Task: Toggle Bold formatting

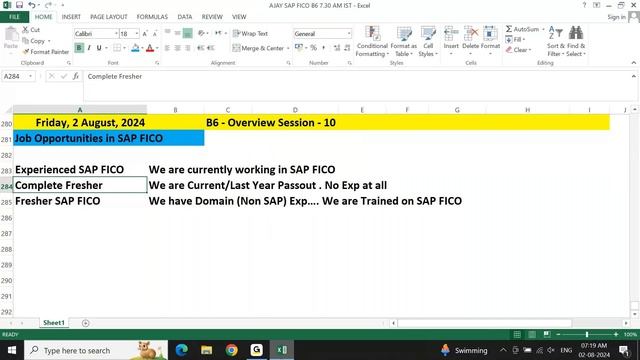Action: tap(79, 48)
